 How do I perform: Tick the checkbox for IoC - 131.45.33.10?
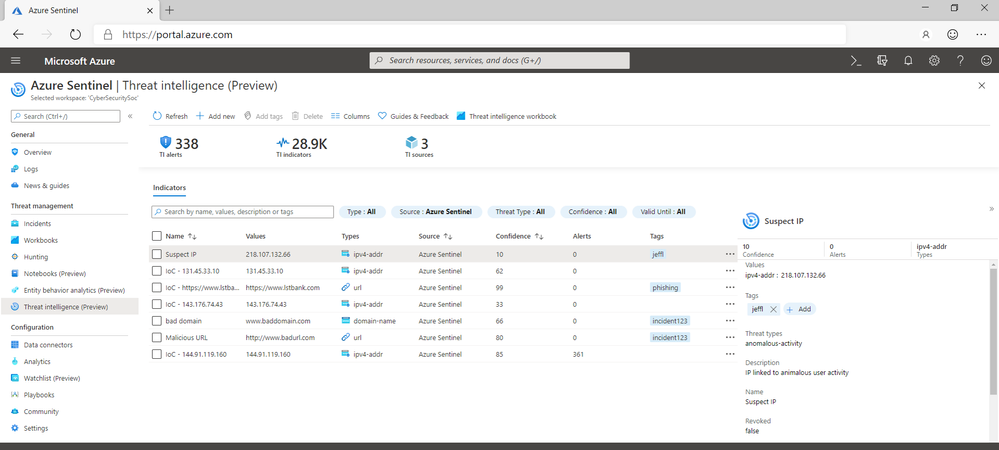tap(157, 270)
